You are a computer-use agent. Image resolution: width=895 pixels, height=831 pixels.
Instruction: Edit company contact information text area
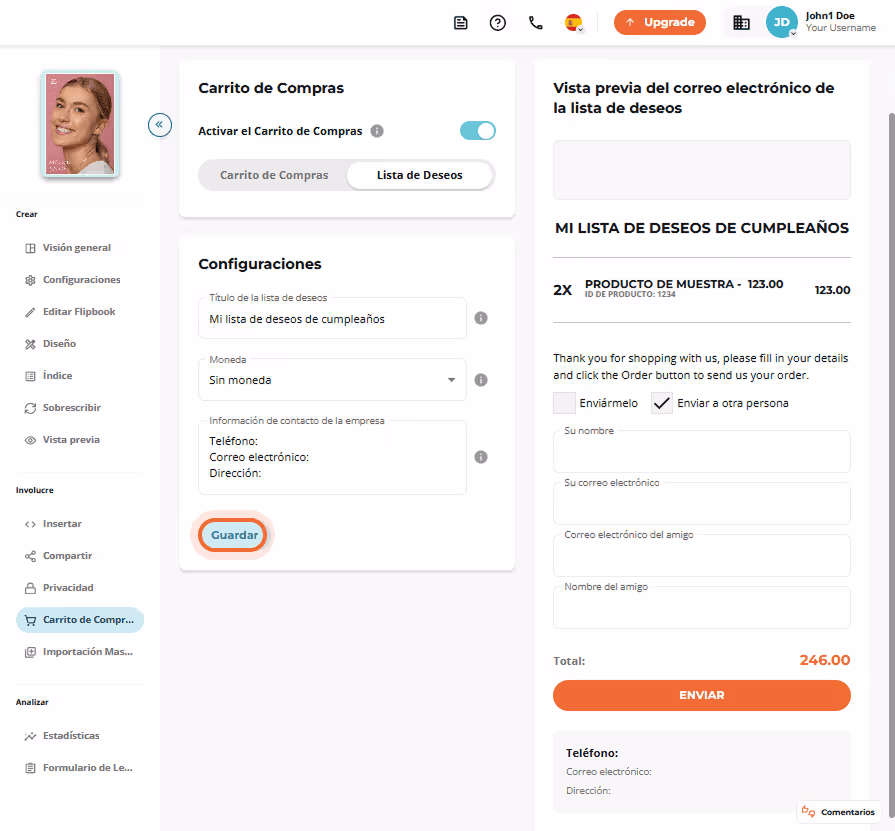[x=332, y=457]
